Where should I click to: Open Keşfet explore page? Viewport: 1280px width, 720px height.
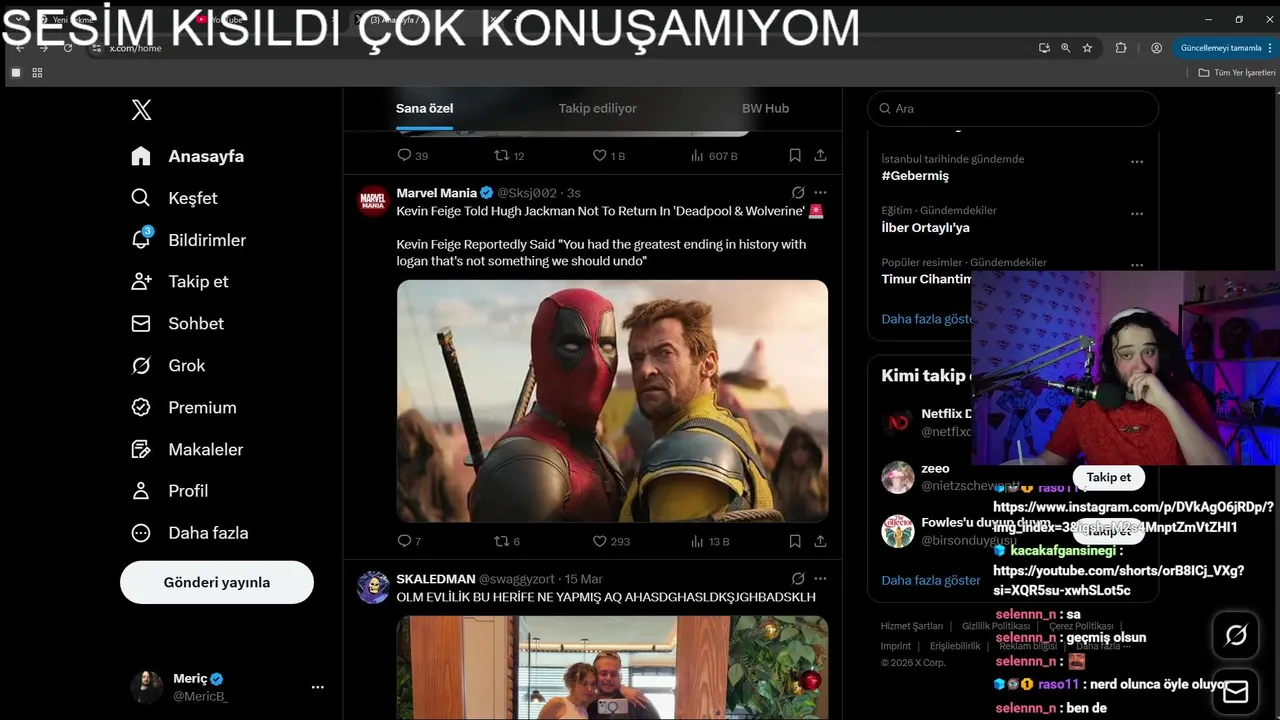pos(174,198)
